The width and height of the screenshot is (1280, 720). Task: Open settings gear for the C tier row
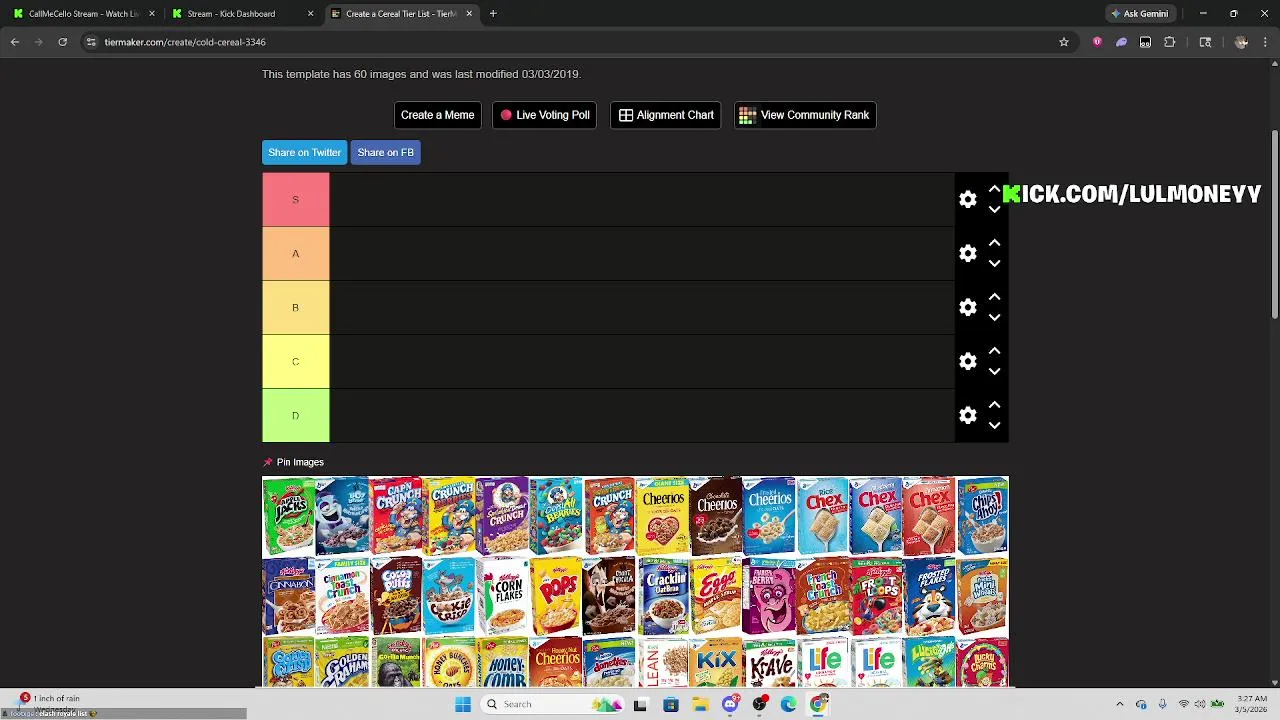point(967,361)
